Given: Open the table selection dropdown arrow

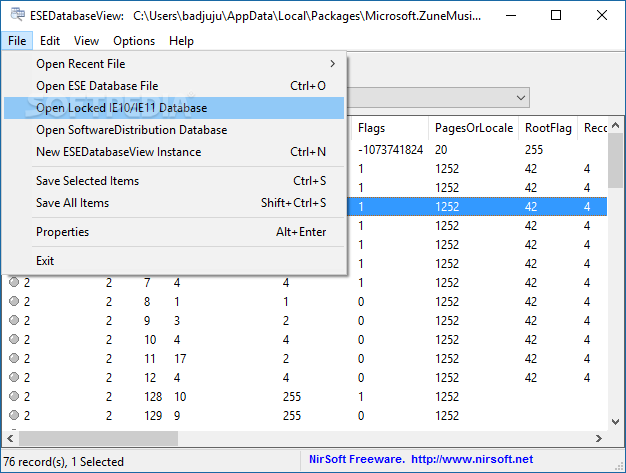Looking at the screenshot, I should pos(521,98).
